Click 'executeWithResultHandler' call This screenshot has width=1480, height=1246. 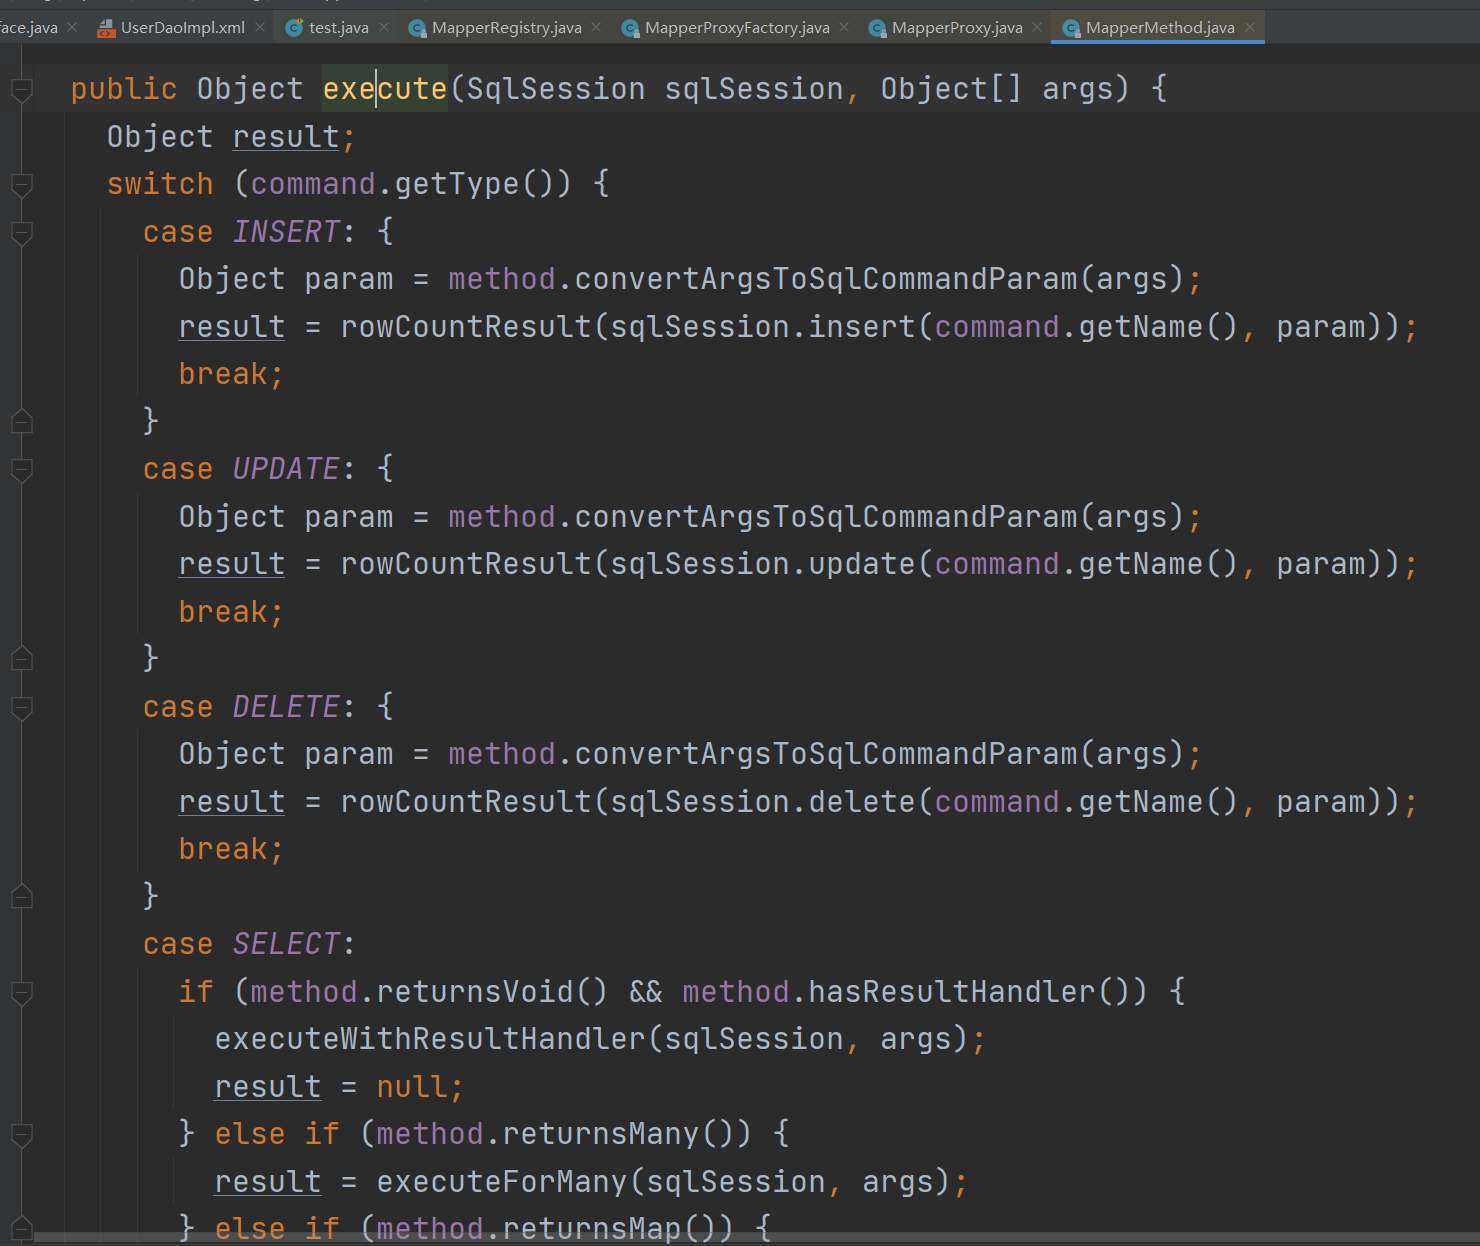(430, 1039)
